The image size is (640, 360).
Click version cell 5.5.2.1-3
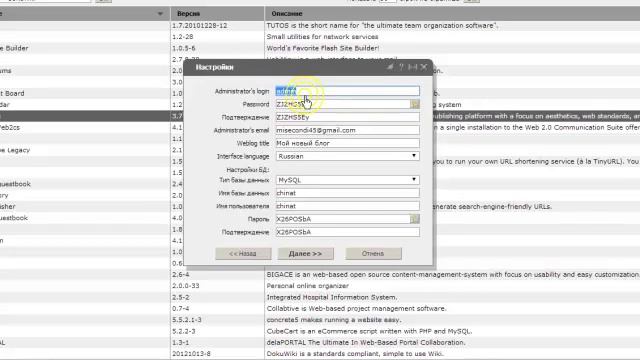(187, 320)
